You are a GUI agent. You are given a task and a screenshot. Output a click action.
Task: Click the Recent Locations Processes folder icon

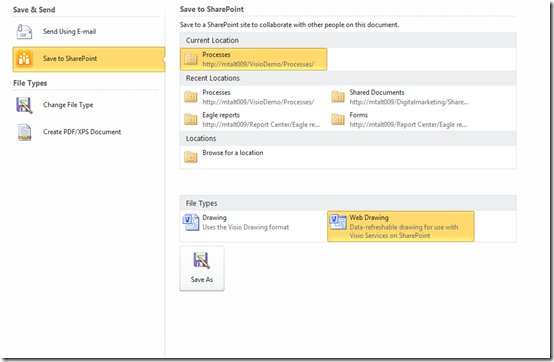click(x=191, y=97)
